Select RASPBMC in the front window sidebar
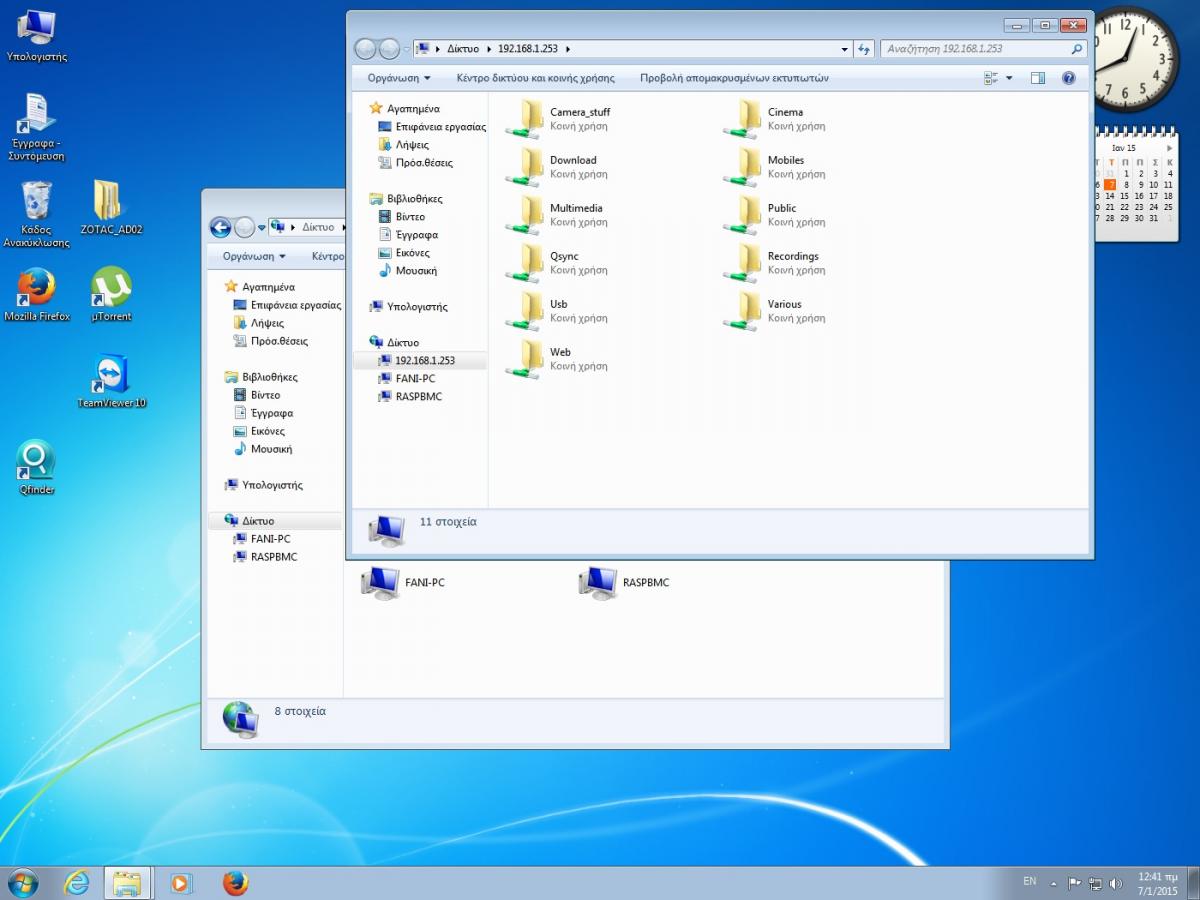This screenshot has height=900, width=1200. click(x=411, y=396)
